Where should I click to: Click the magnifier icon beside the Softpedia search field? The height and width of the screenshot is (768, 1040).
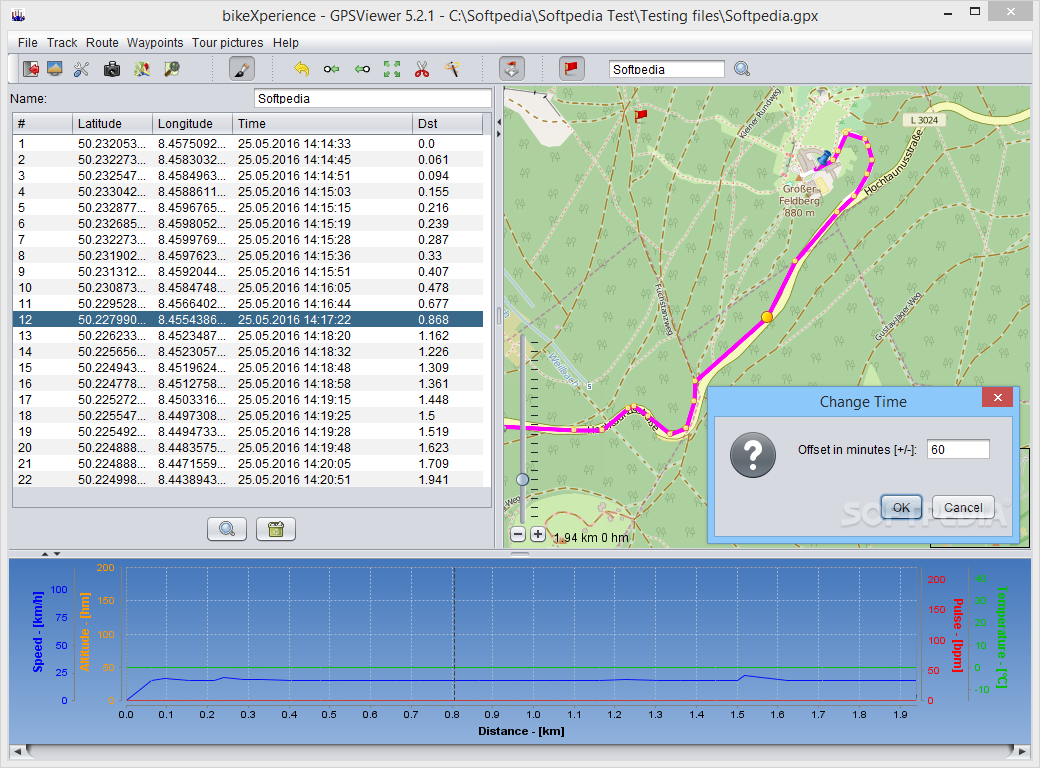742,69
